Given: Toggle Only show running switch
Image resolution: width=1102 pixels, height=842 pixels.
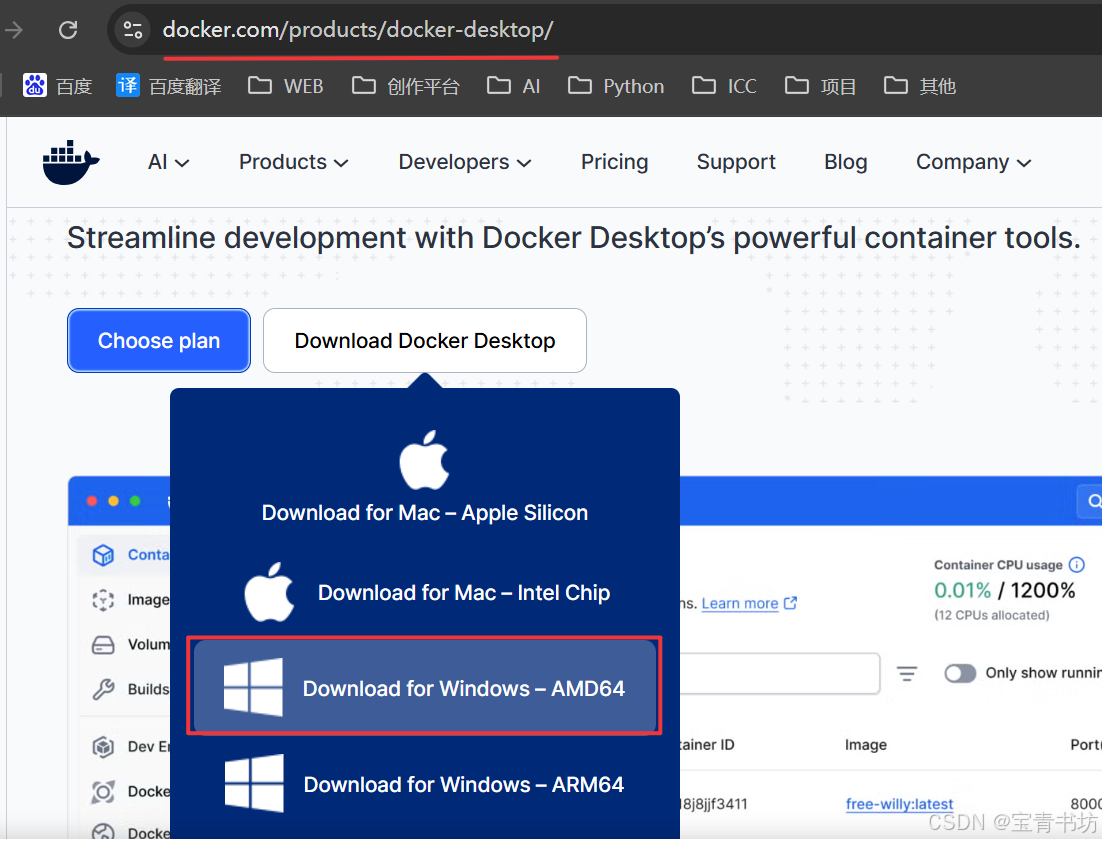Looking at the screenshot, I should click(960, 673).
